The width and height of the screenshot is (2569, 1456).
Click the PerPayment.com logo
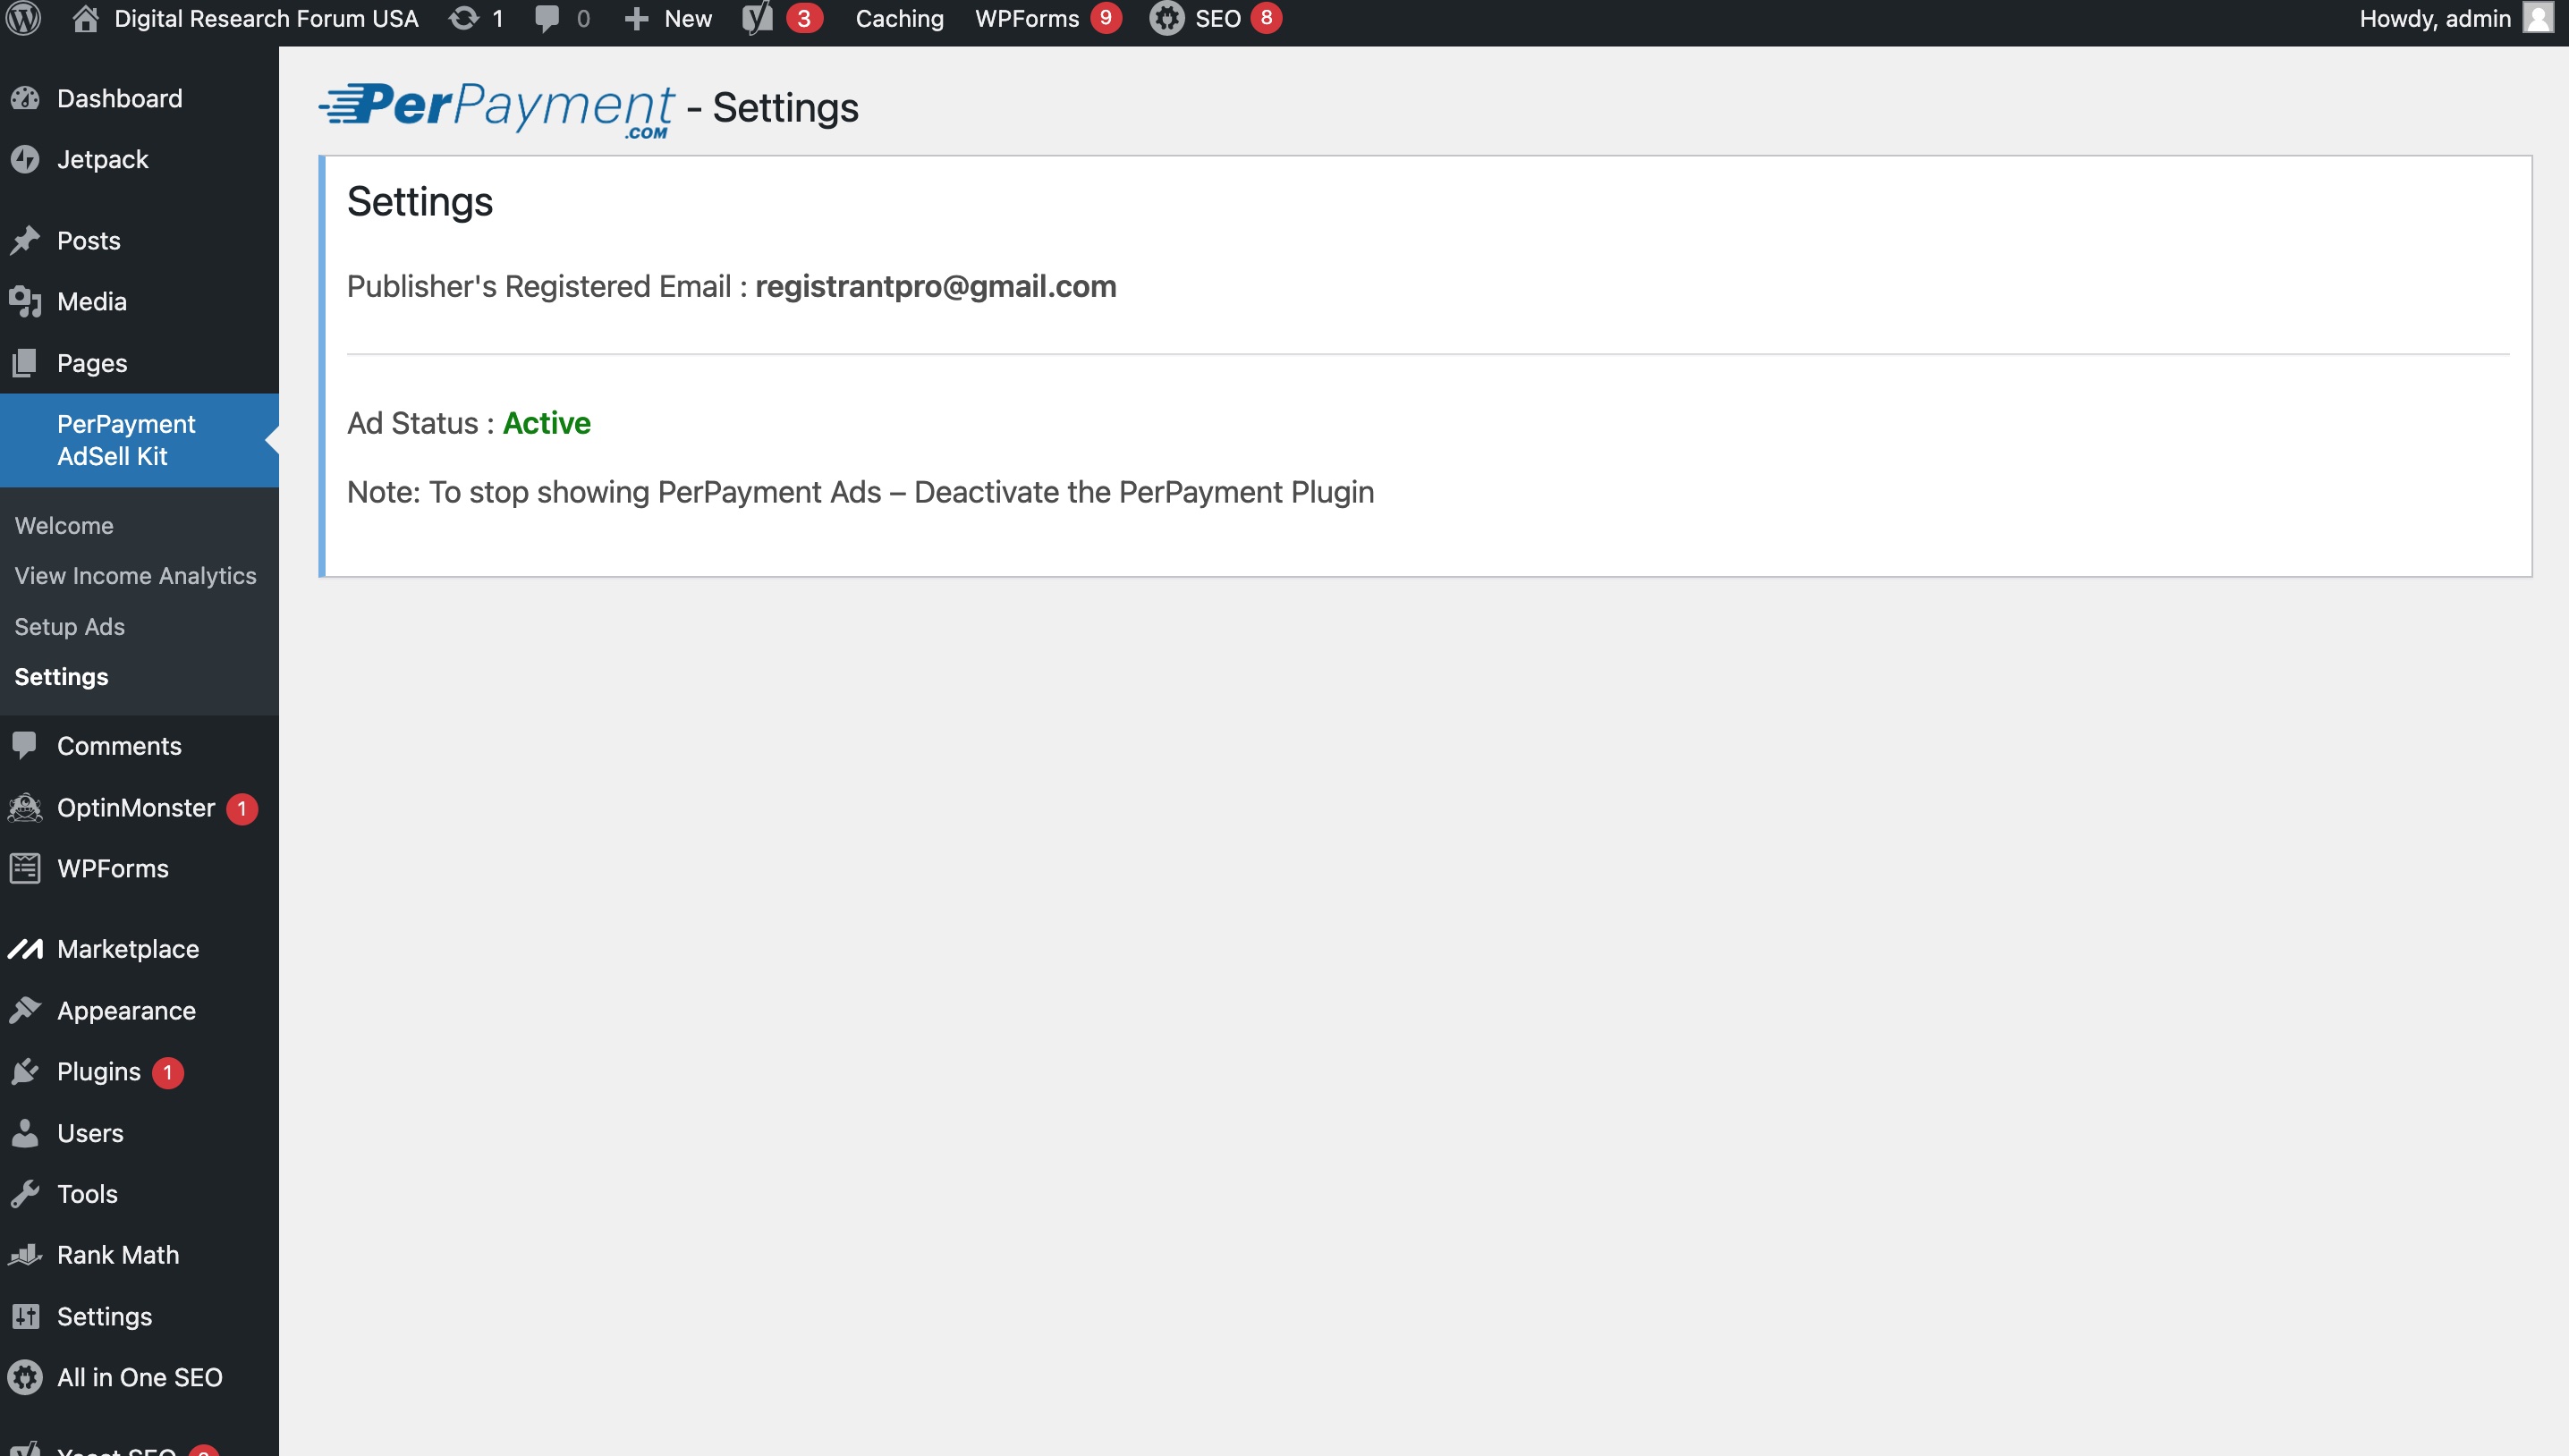click(496, 108)
